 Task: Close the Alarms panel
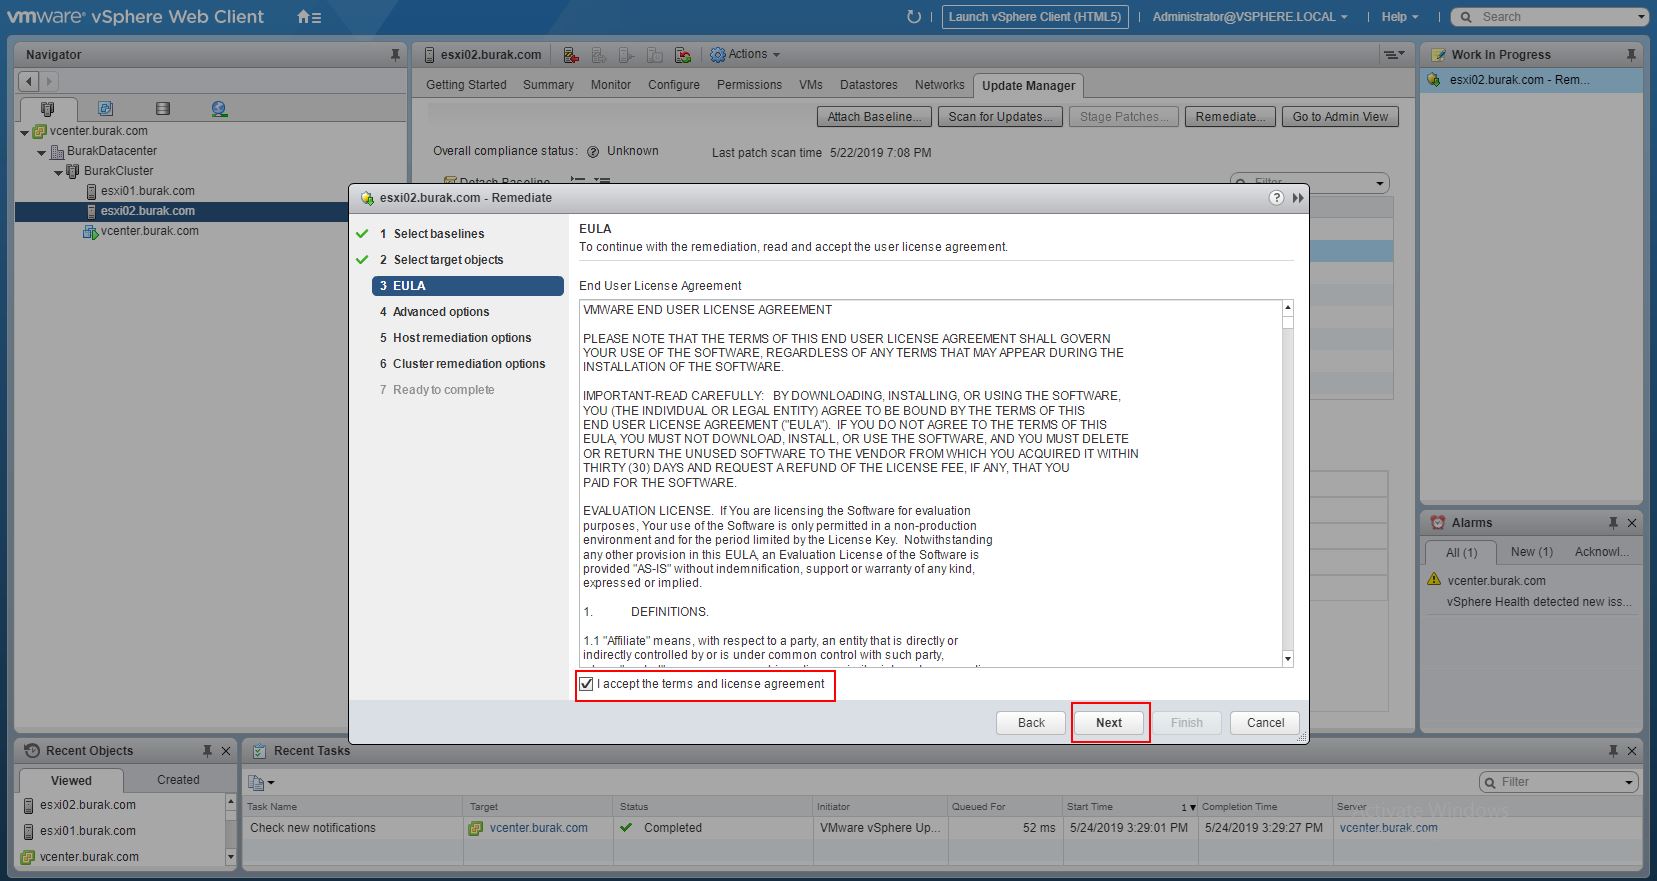click(x=1632, y=523)
